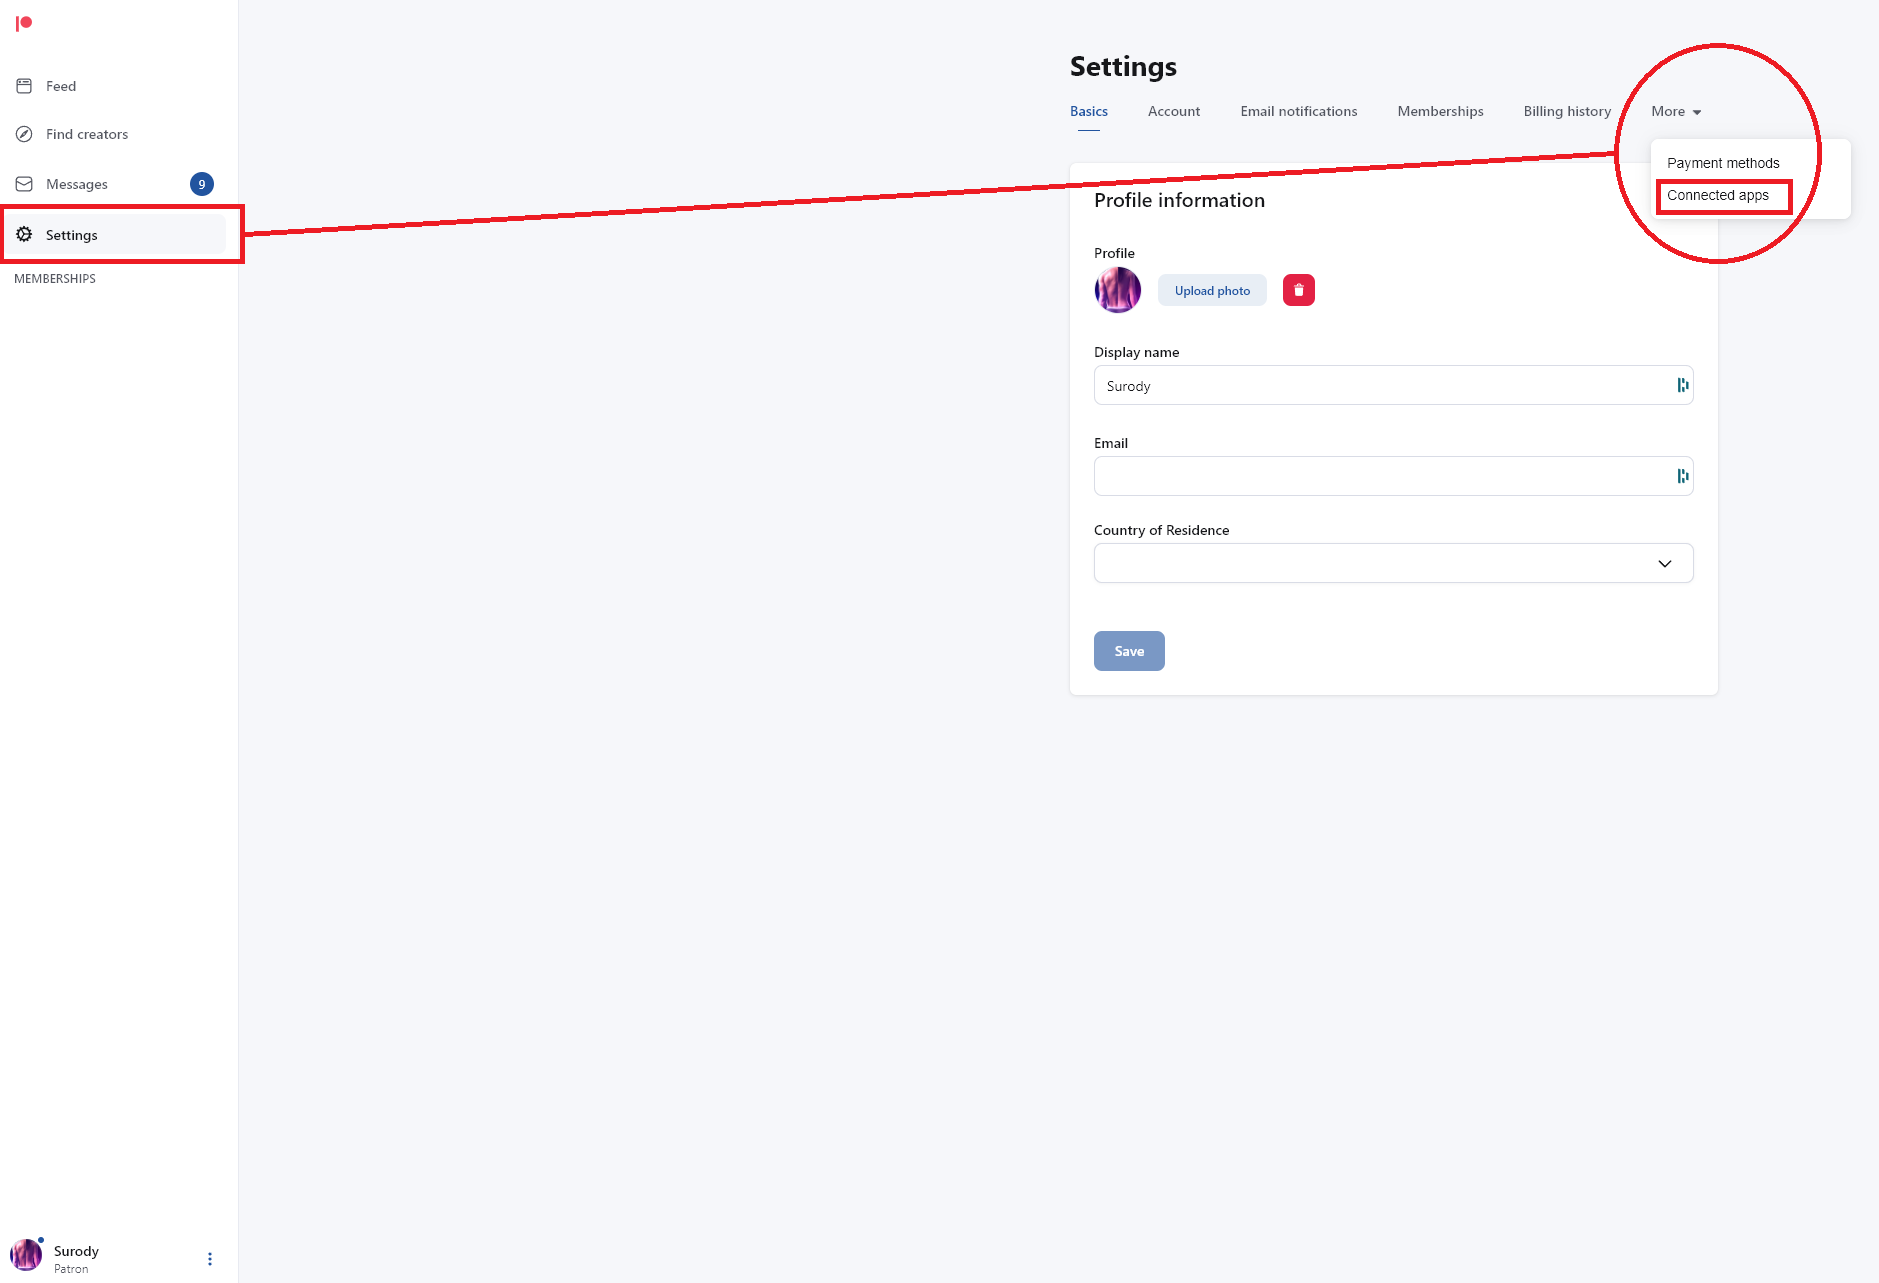This screenshot has height=1283, width=1879.
Task: Click the Save button
Action: (x=1129, y=651)
